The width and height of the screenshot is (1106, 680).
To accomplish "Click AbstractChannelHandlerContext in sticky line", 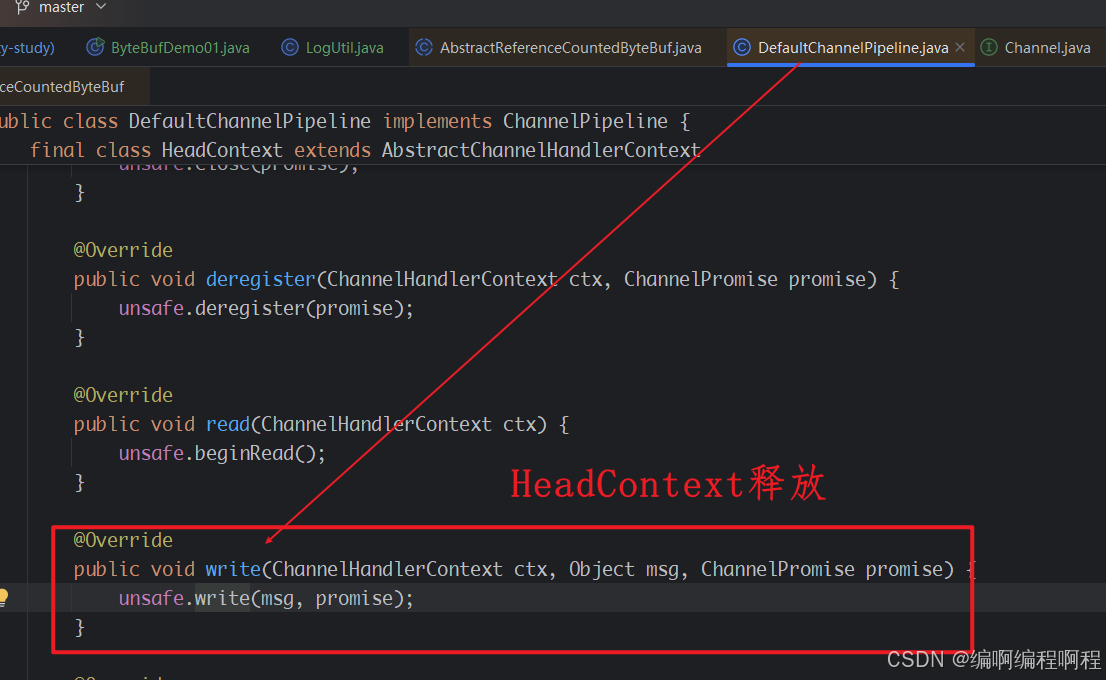I will (x=541, y=150).
